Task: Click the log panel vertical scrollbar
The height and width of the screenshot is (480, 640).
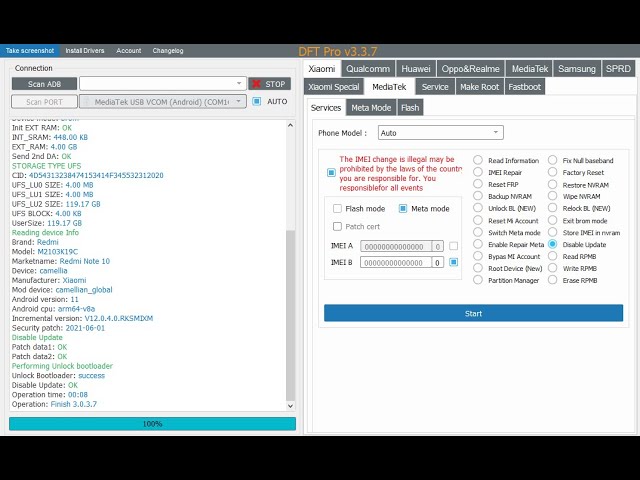Action: click(291, 260)
